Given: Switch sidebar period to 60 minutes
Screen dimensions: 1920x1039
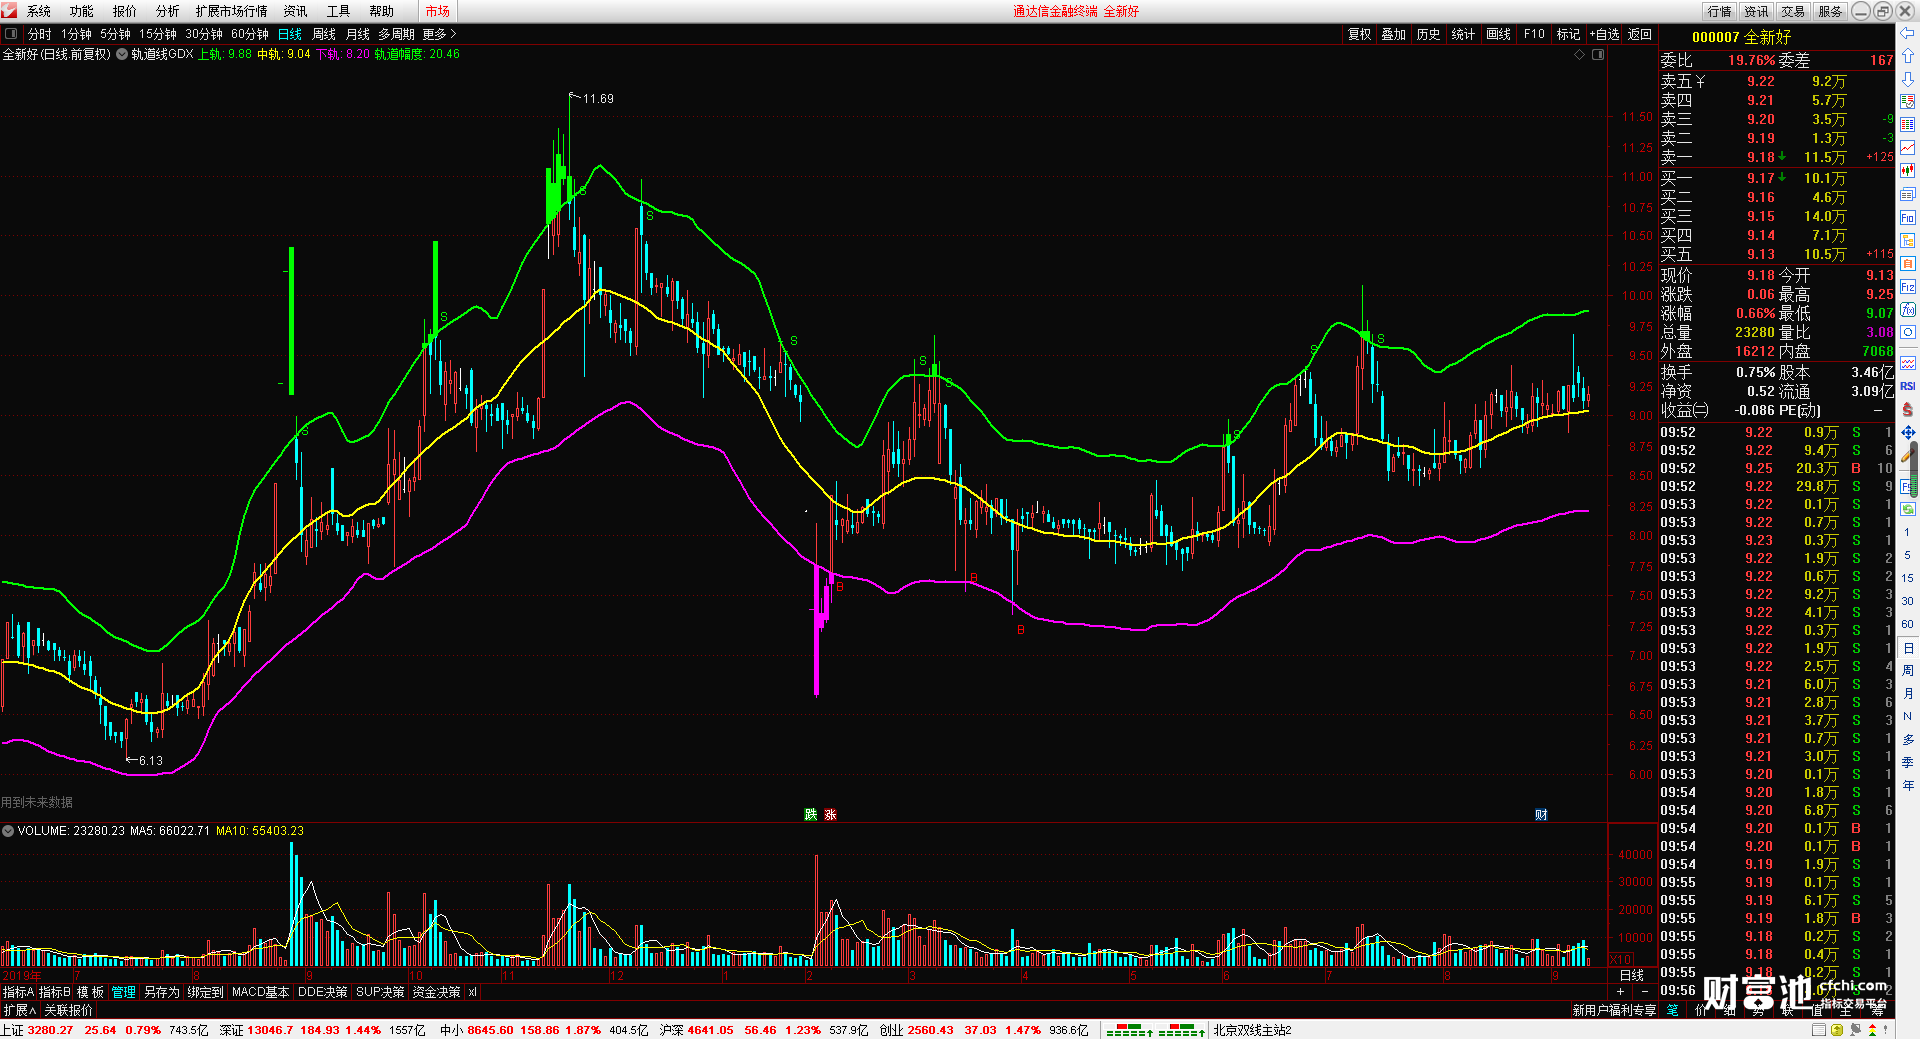Looking at the screenshot, I should click(1908, 624).
